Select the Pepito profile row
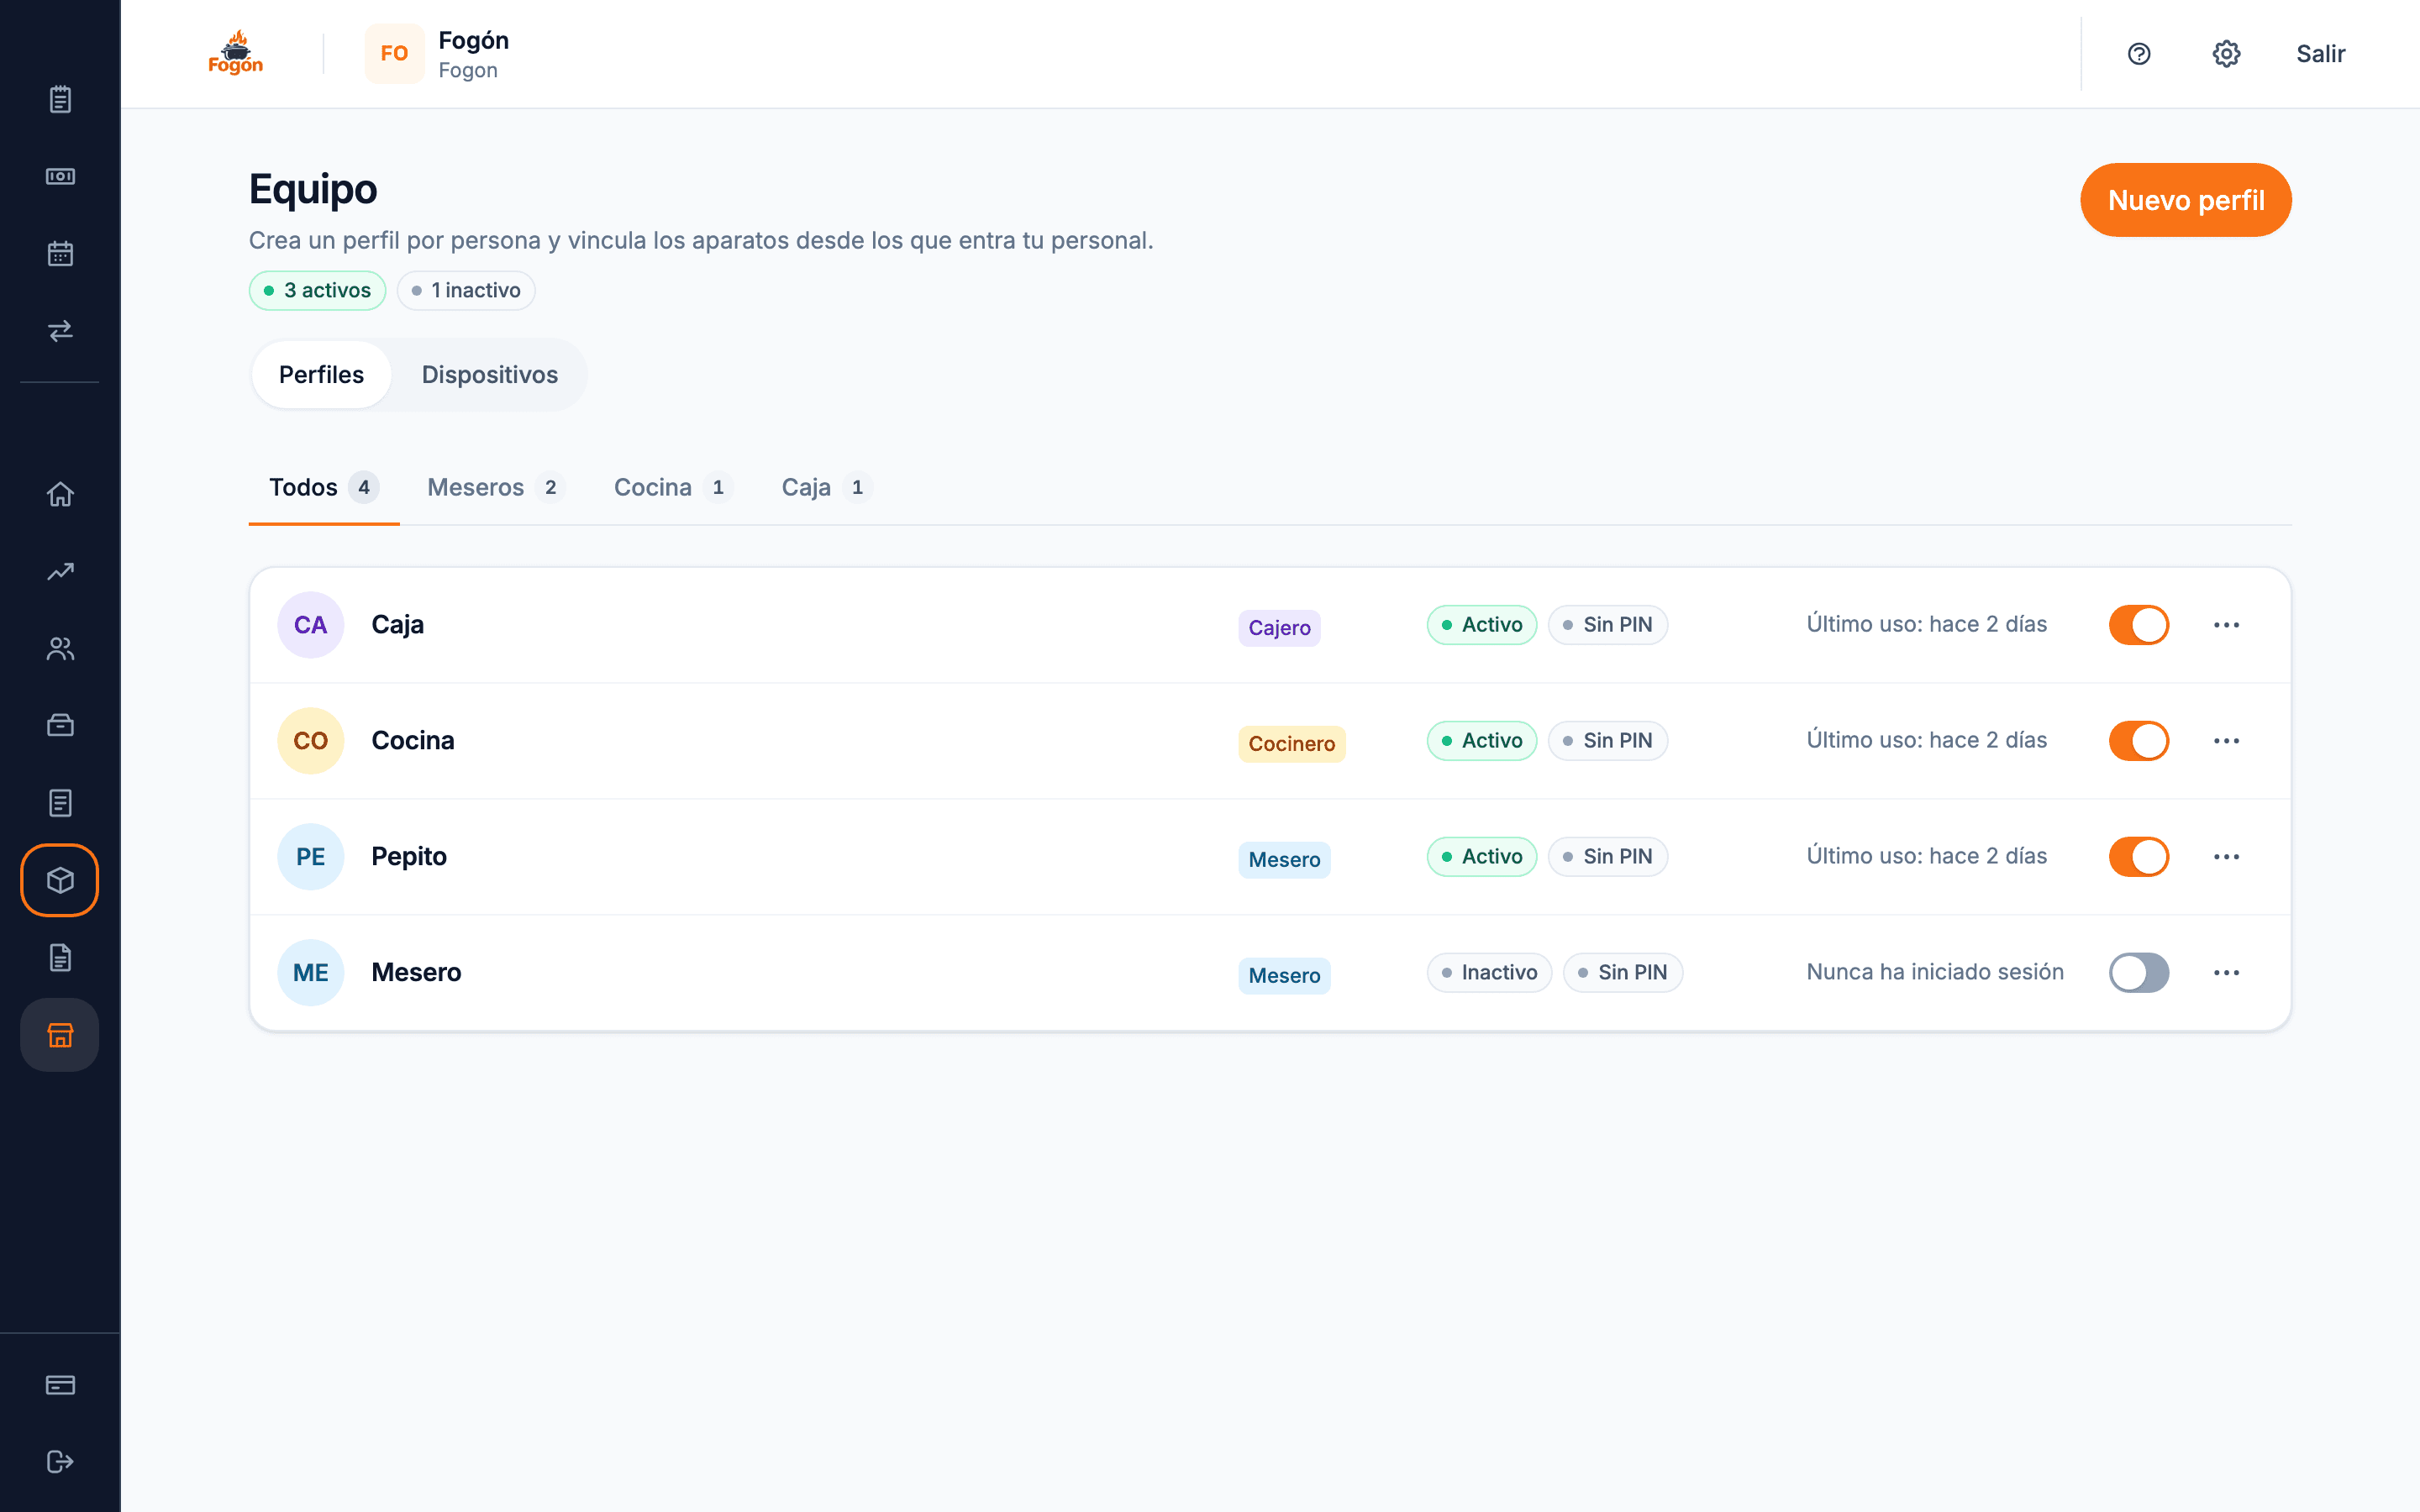Screen dimensions: 2420x1512 tap(1270, 857)
